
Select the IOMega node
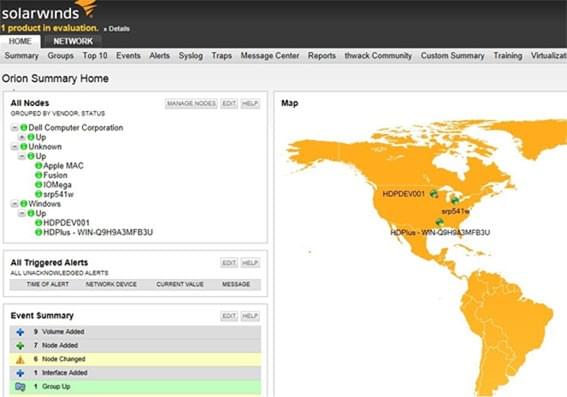[57, 185]
